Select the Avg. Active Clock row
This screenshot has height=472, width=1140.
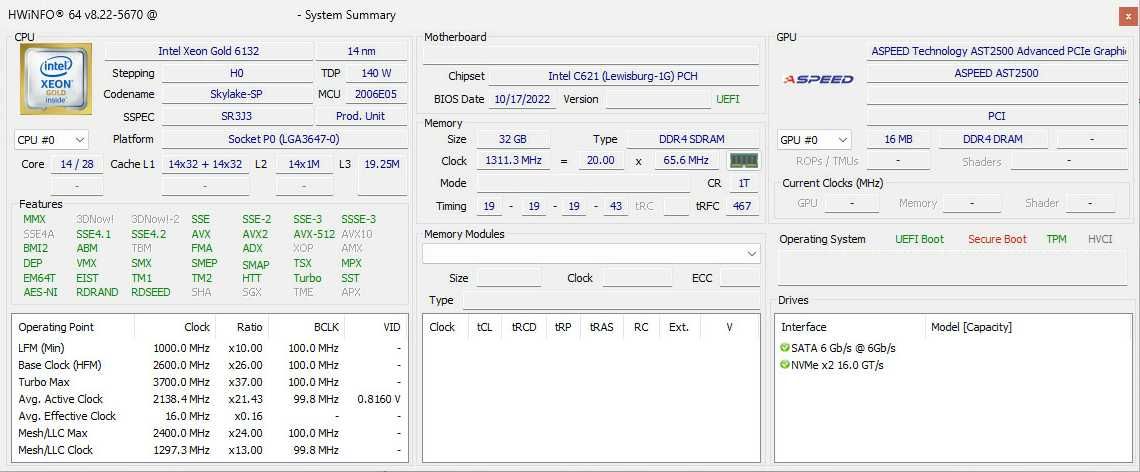[x=209, y=399]
